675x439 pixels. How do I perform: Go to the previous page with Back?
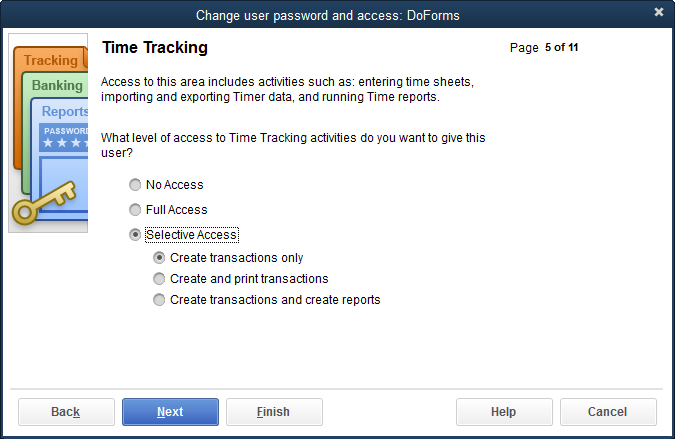(66, 412)
